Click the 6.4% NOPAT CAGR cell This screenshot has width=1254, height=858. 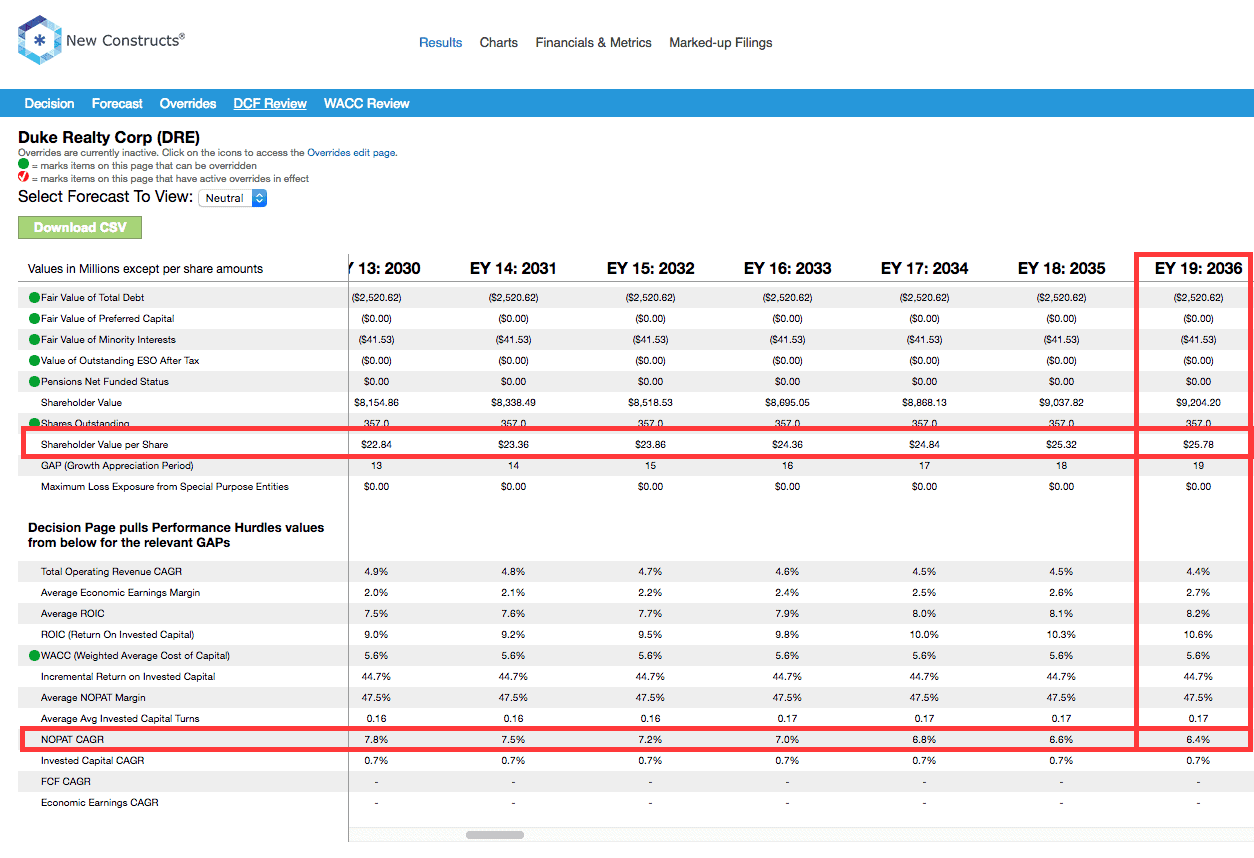point(1198,740)
